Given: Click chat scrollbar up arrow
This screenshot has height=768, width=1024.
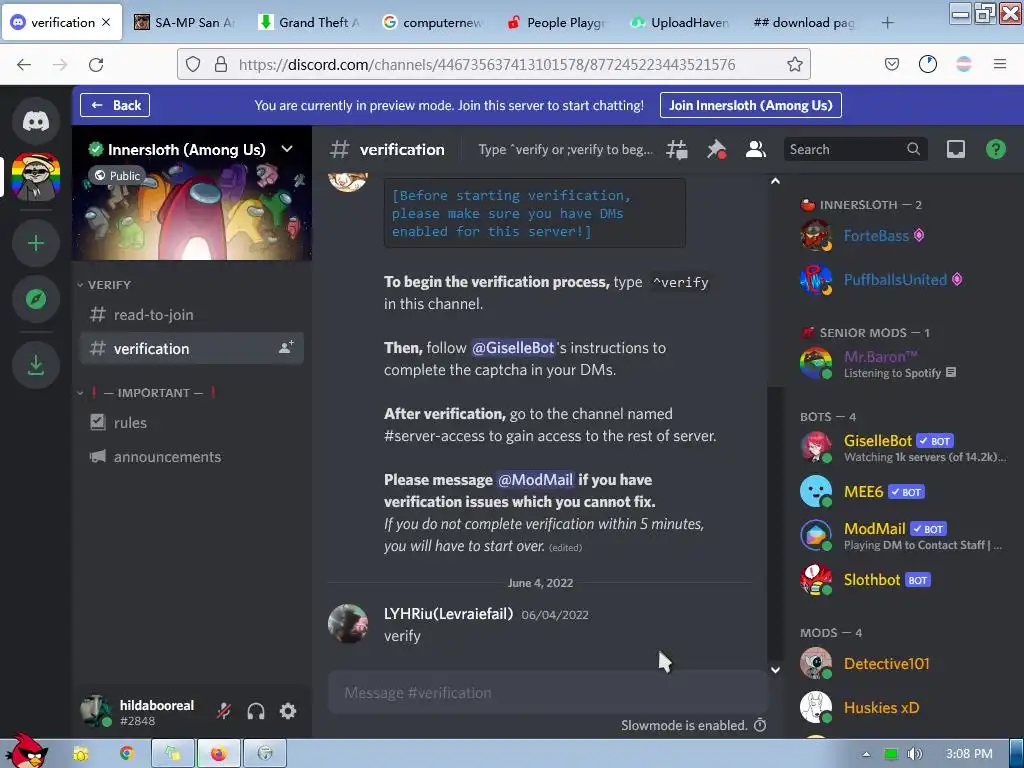Looking at the screenshot, I should [775, 181].
